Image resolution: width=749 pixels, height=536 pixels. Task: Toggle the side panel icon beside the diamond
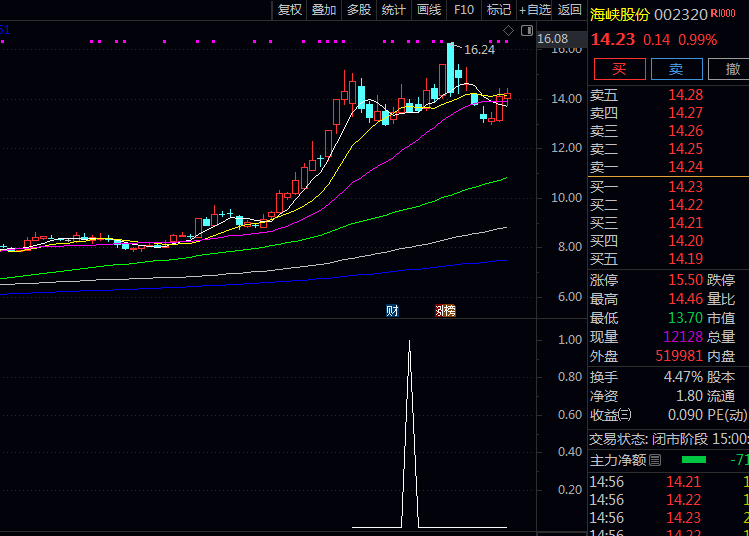(523, 31)
